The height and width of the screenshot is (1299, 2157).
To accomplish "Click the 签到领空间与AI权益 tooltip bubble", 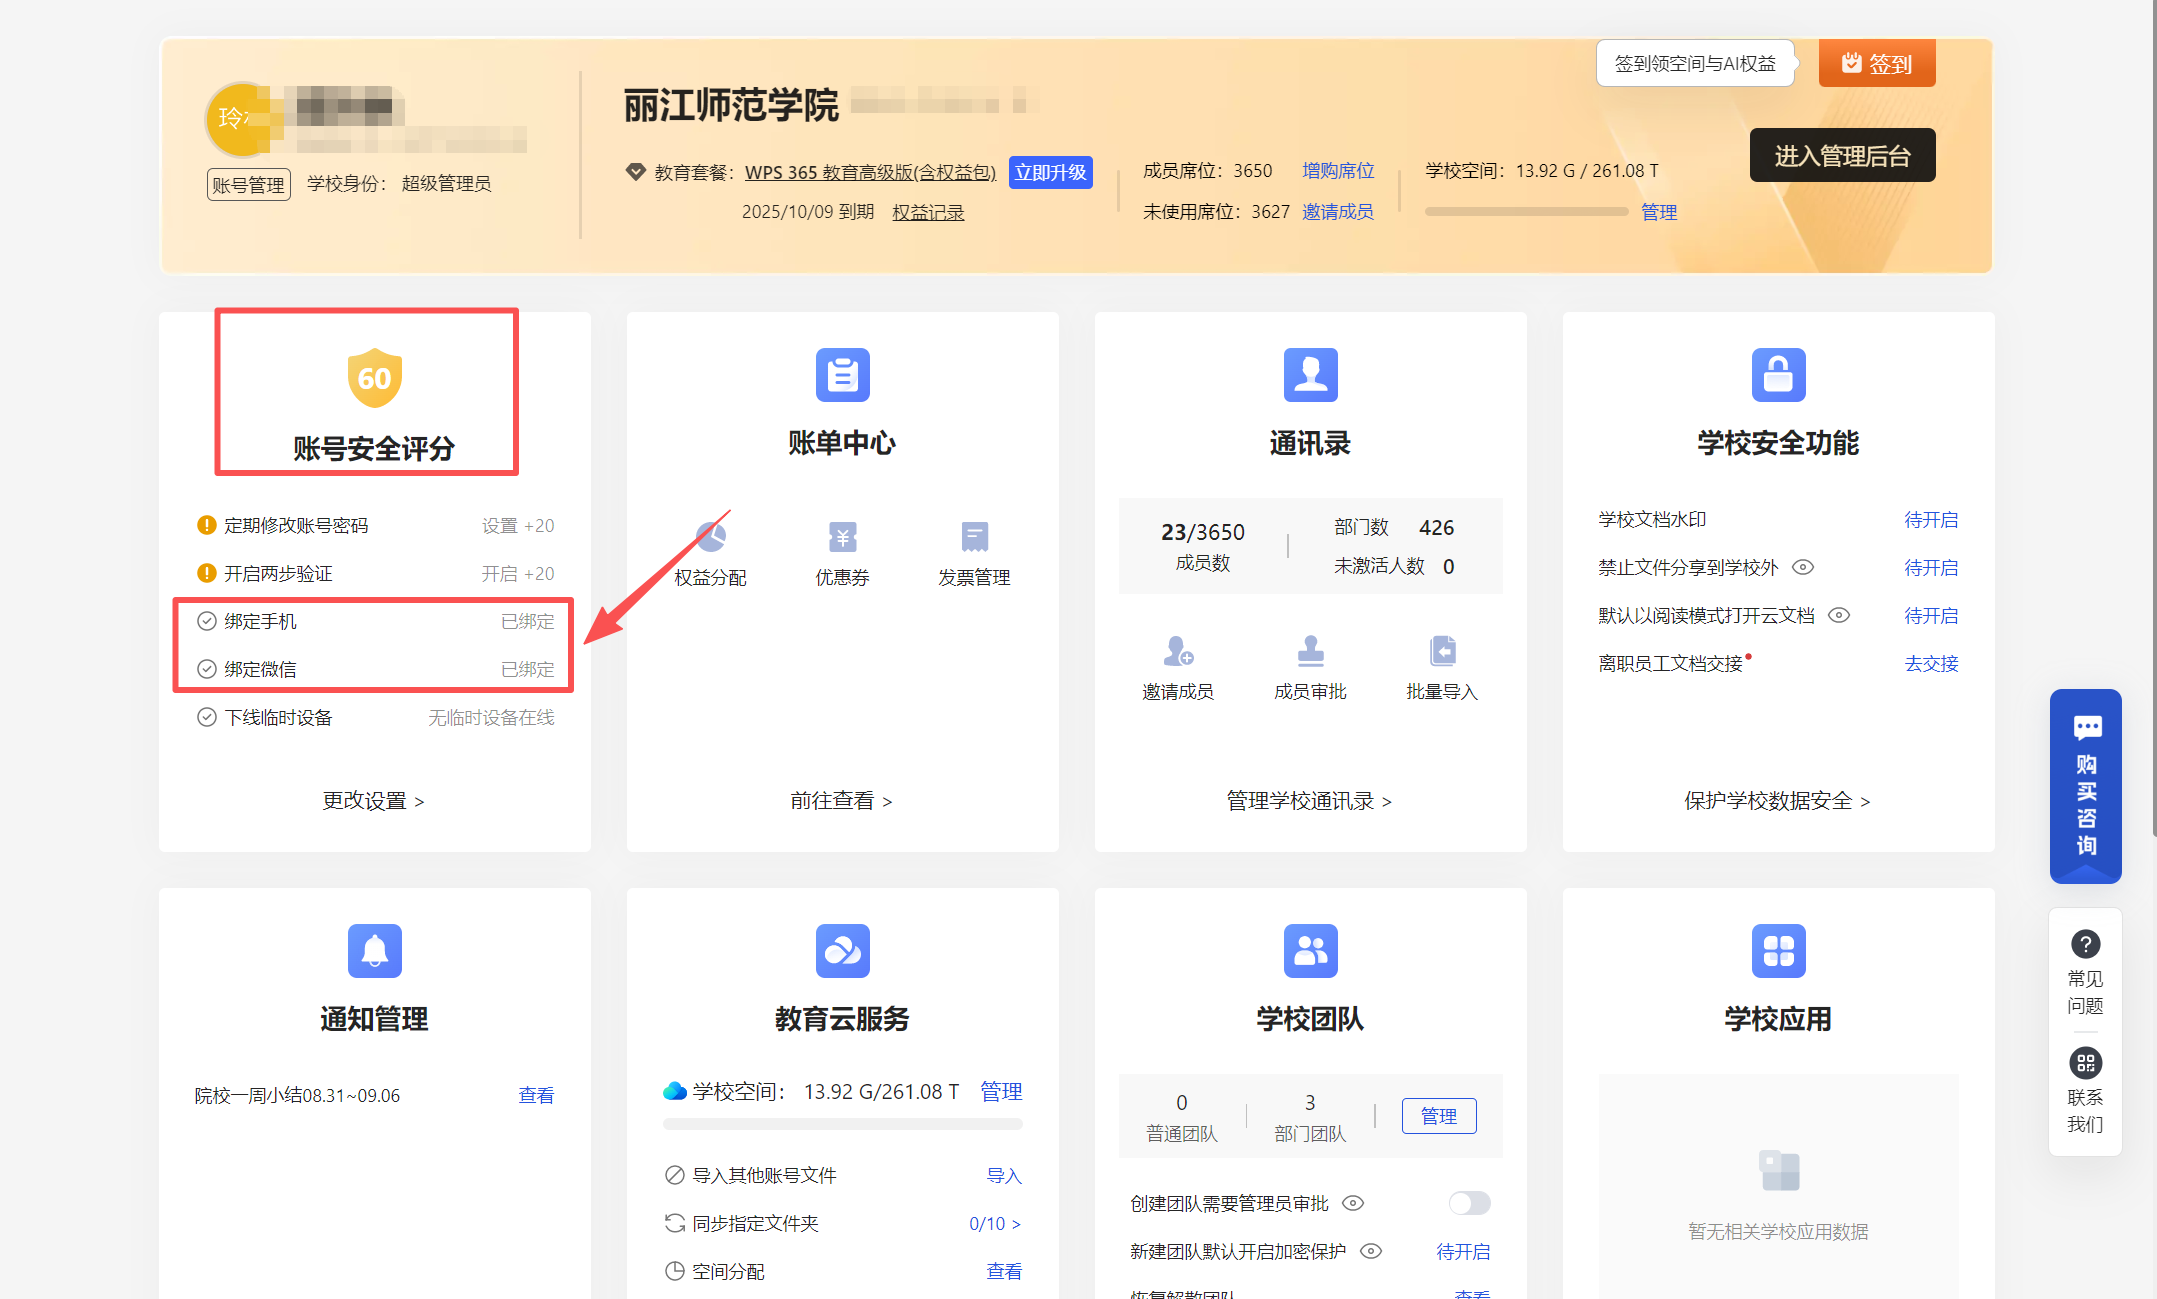I will tap(1695, 63).
